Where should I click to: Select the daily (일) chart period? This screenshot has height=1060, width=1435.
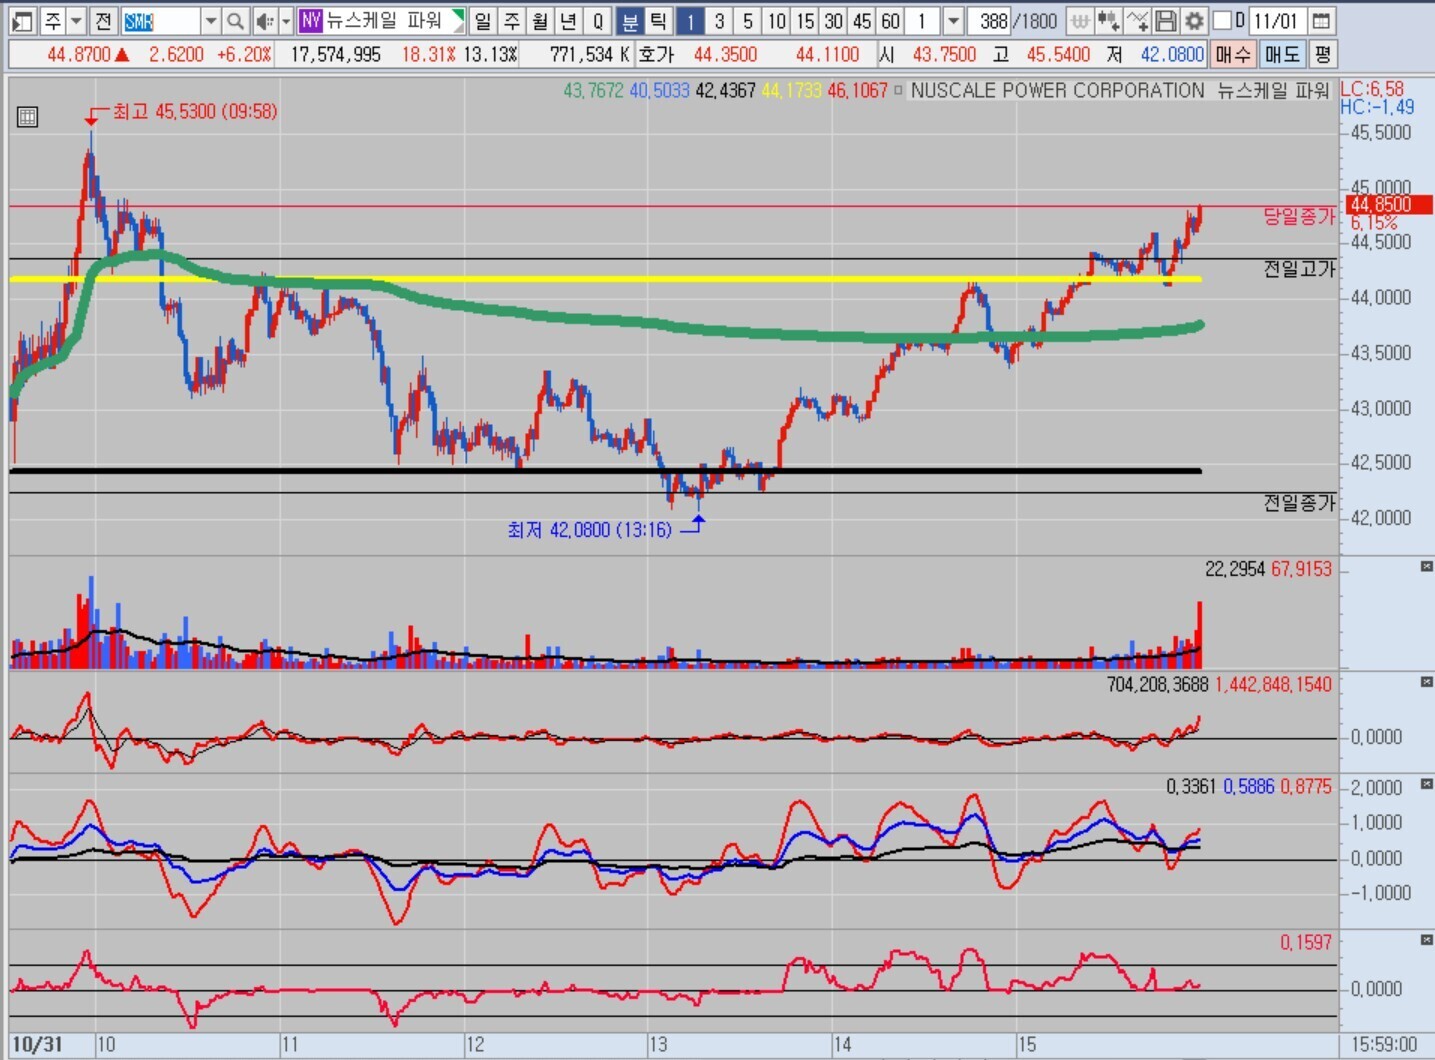tap(483, 21)
